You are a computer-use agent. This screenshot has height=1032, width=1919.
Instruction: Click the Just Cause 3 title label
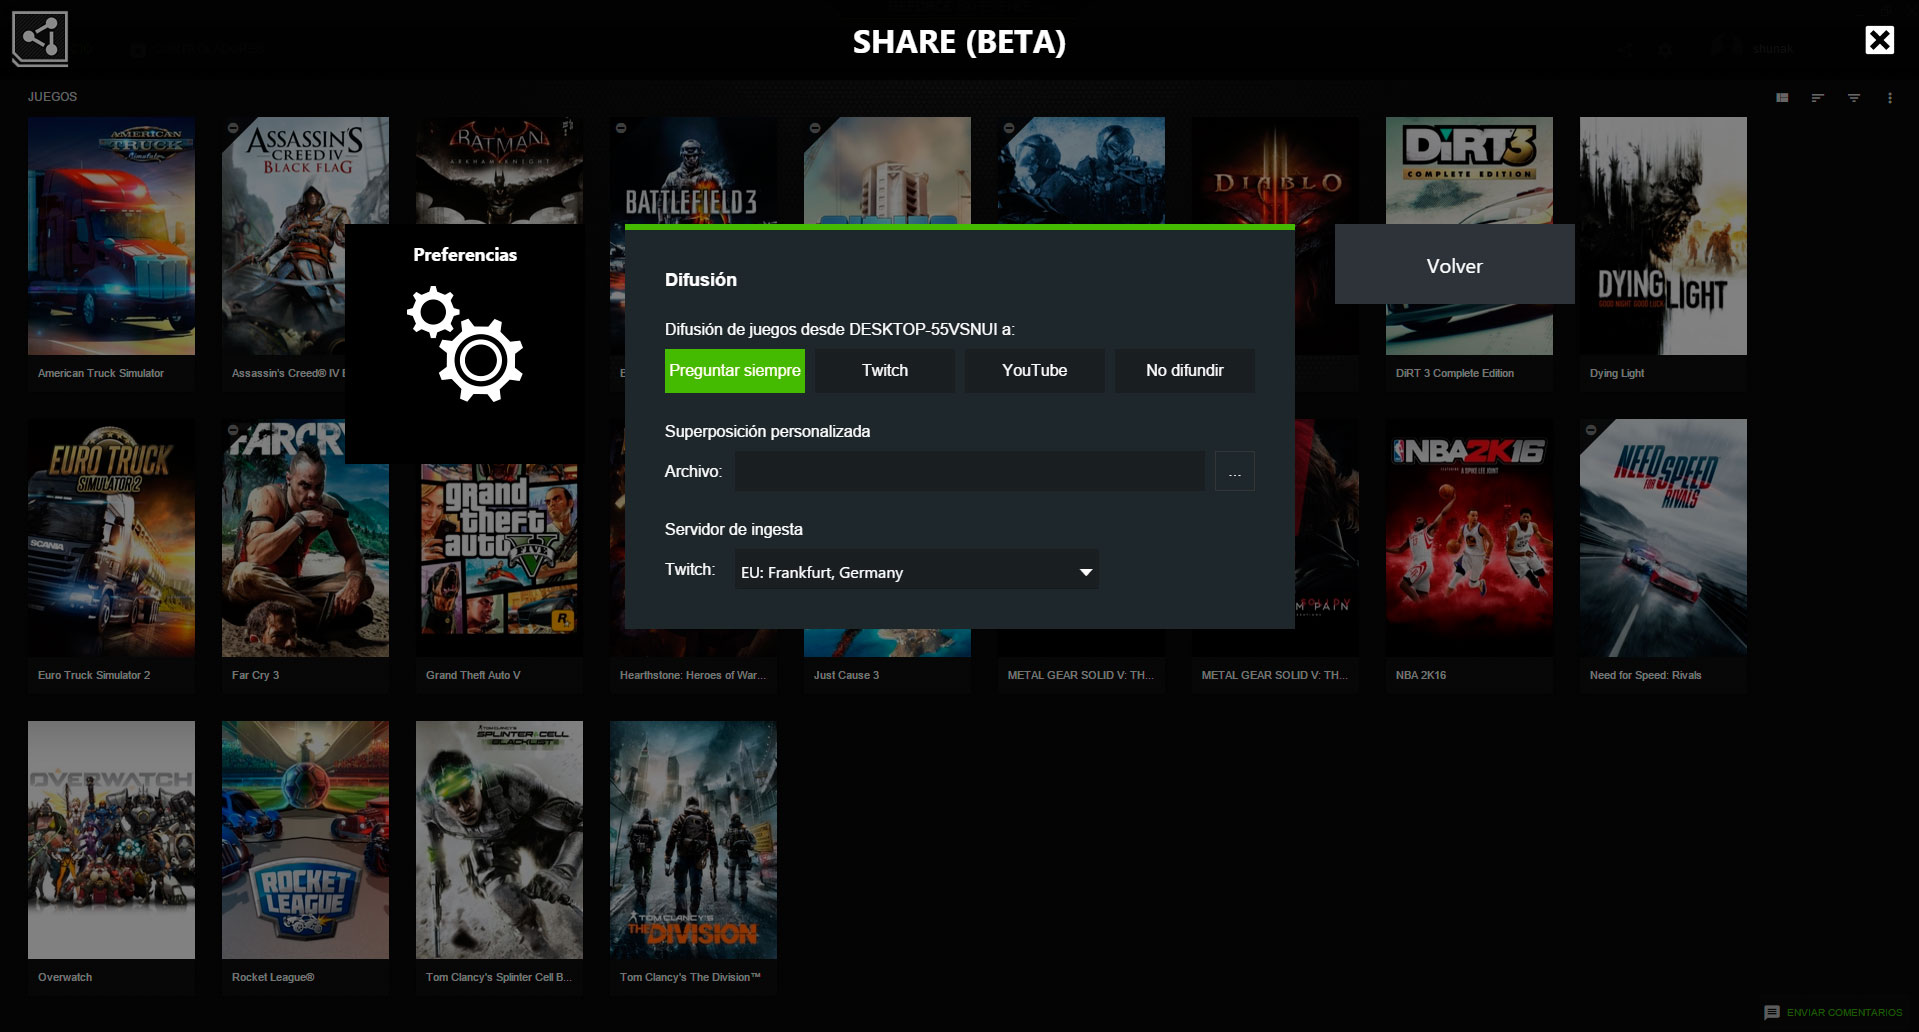(846, 675)
